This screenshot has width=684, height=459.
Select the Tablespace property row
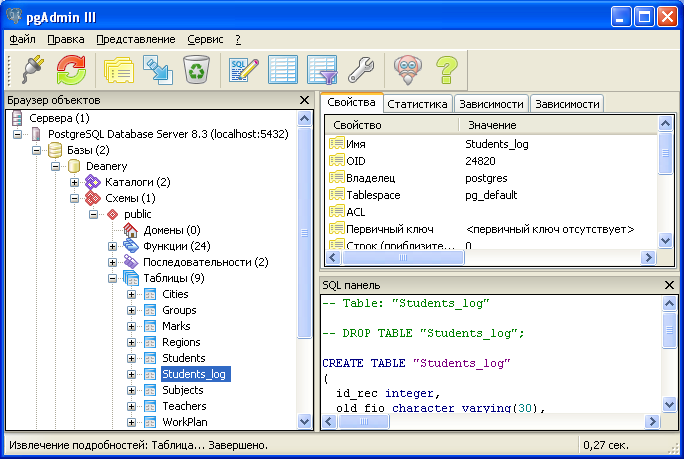coord(491,195)
